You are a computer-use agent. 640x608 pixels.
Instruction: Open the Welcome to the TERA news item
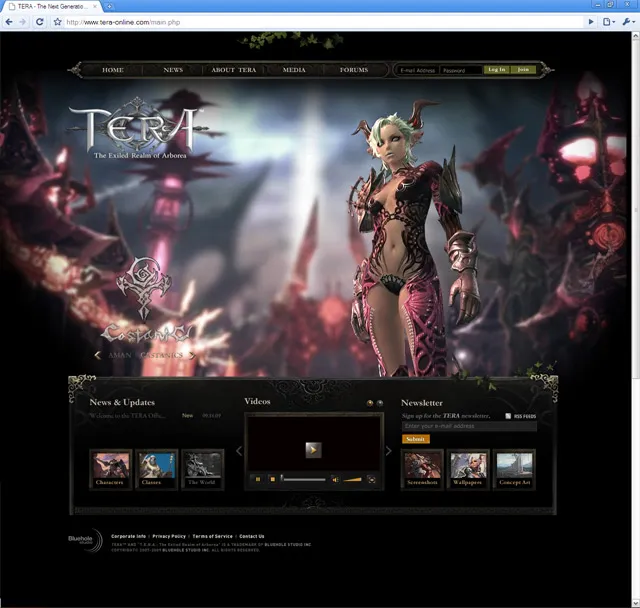click(x=127, y=415)
